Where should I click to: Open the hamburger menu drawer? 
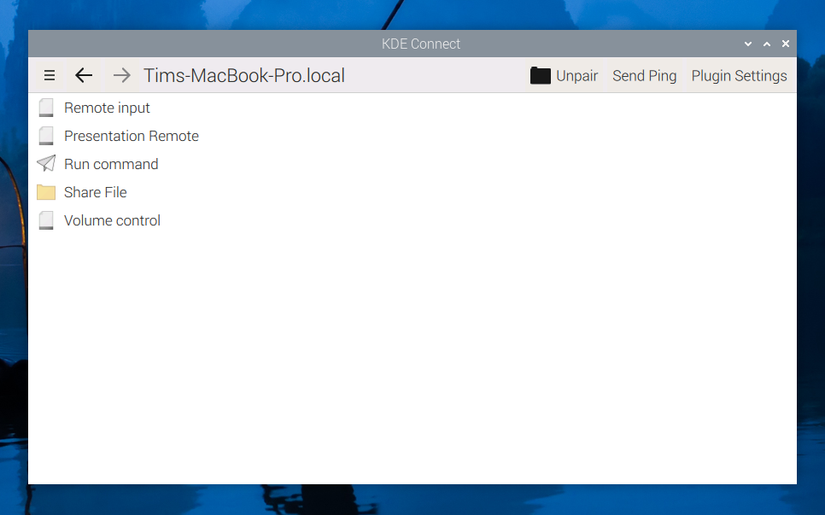(49, 76)
